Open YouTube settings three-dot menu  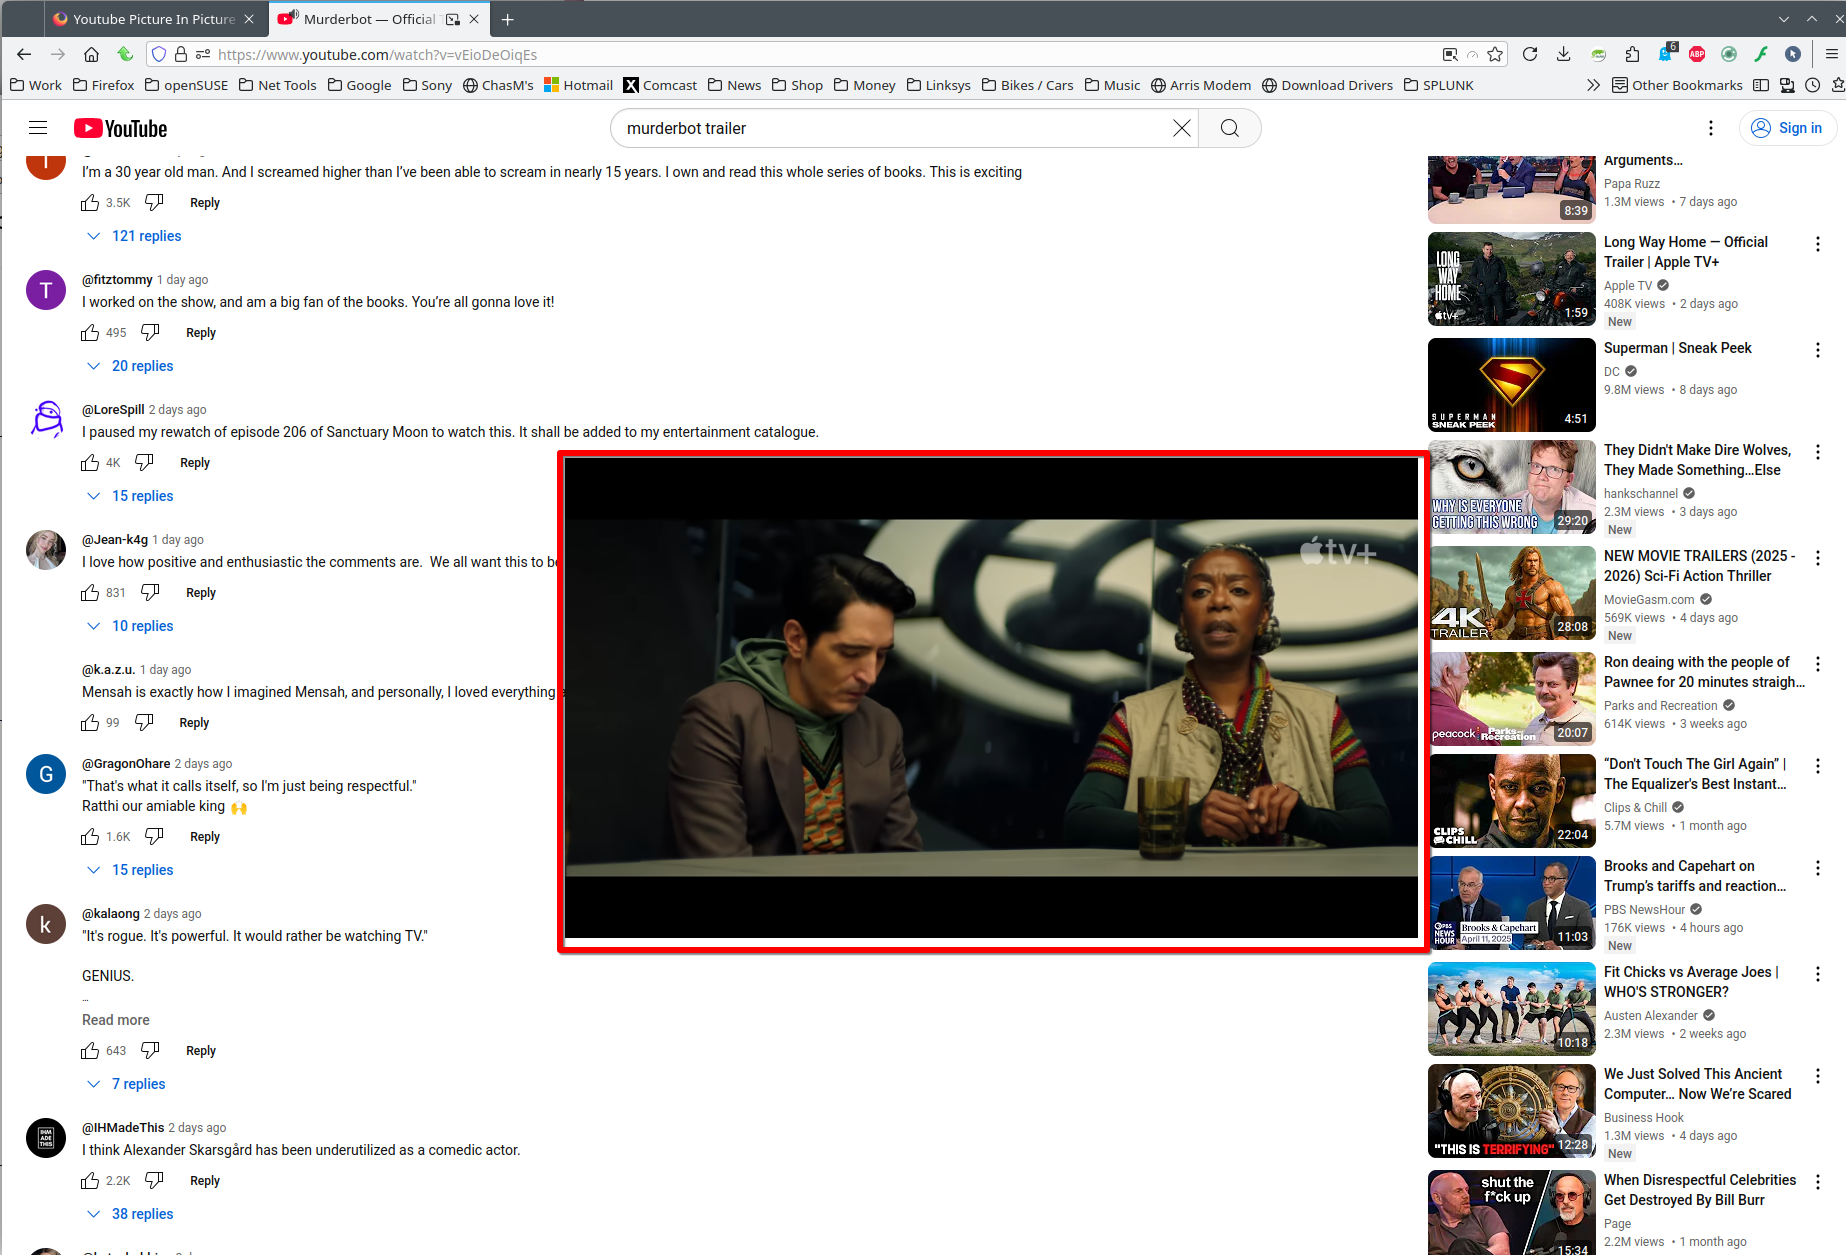point(1711,128)
